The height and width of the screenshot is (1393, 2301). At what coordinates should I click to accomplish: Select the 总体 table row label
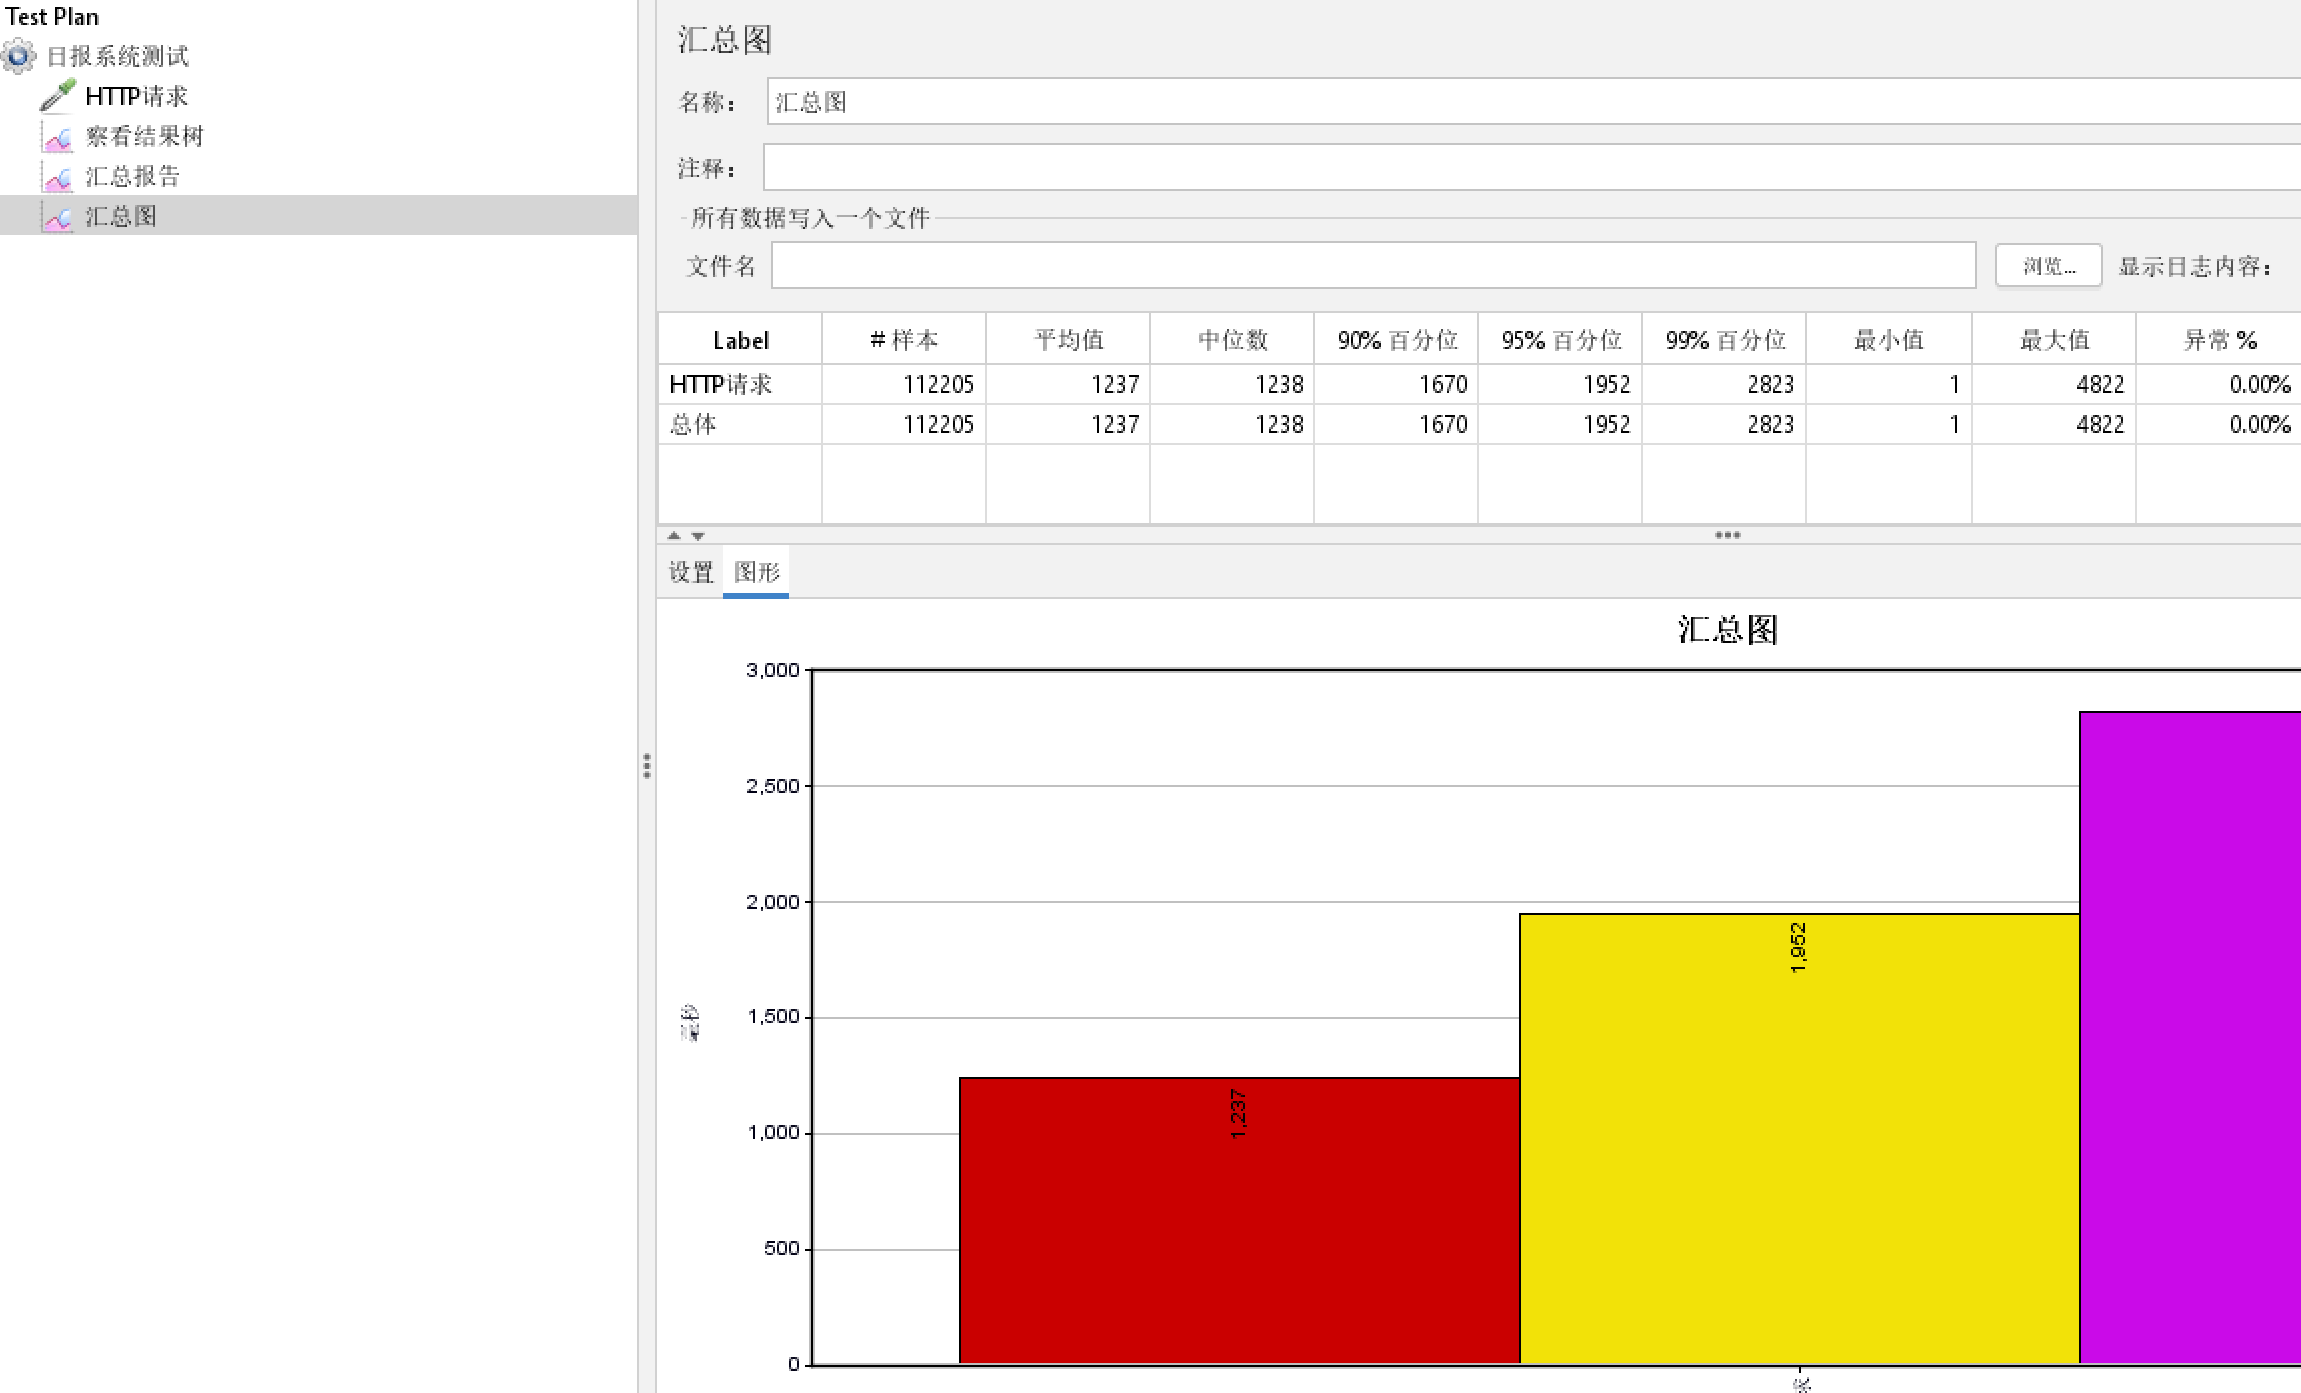693,424
